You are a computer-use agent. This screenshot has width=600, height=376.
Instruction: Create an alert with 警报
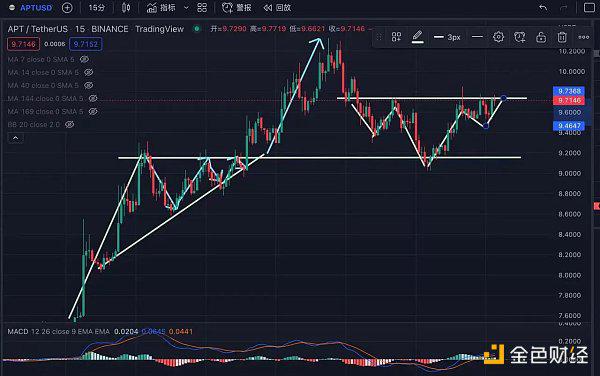[x=236, y=8]
